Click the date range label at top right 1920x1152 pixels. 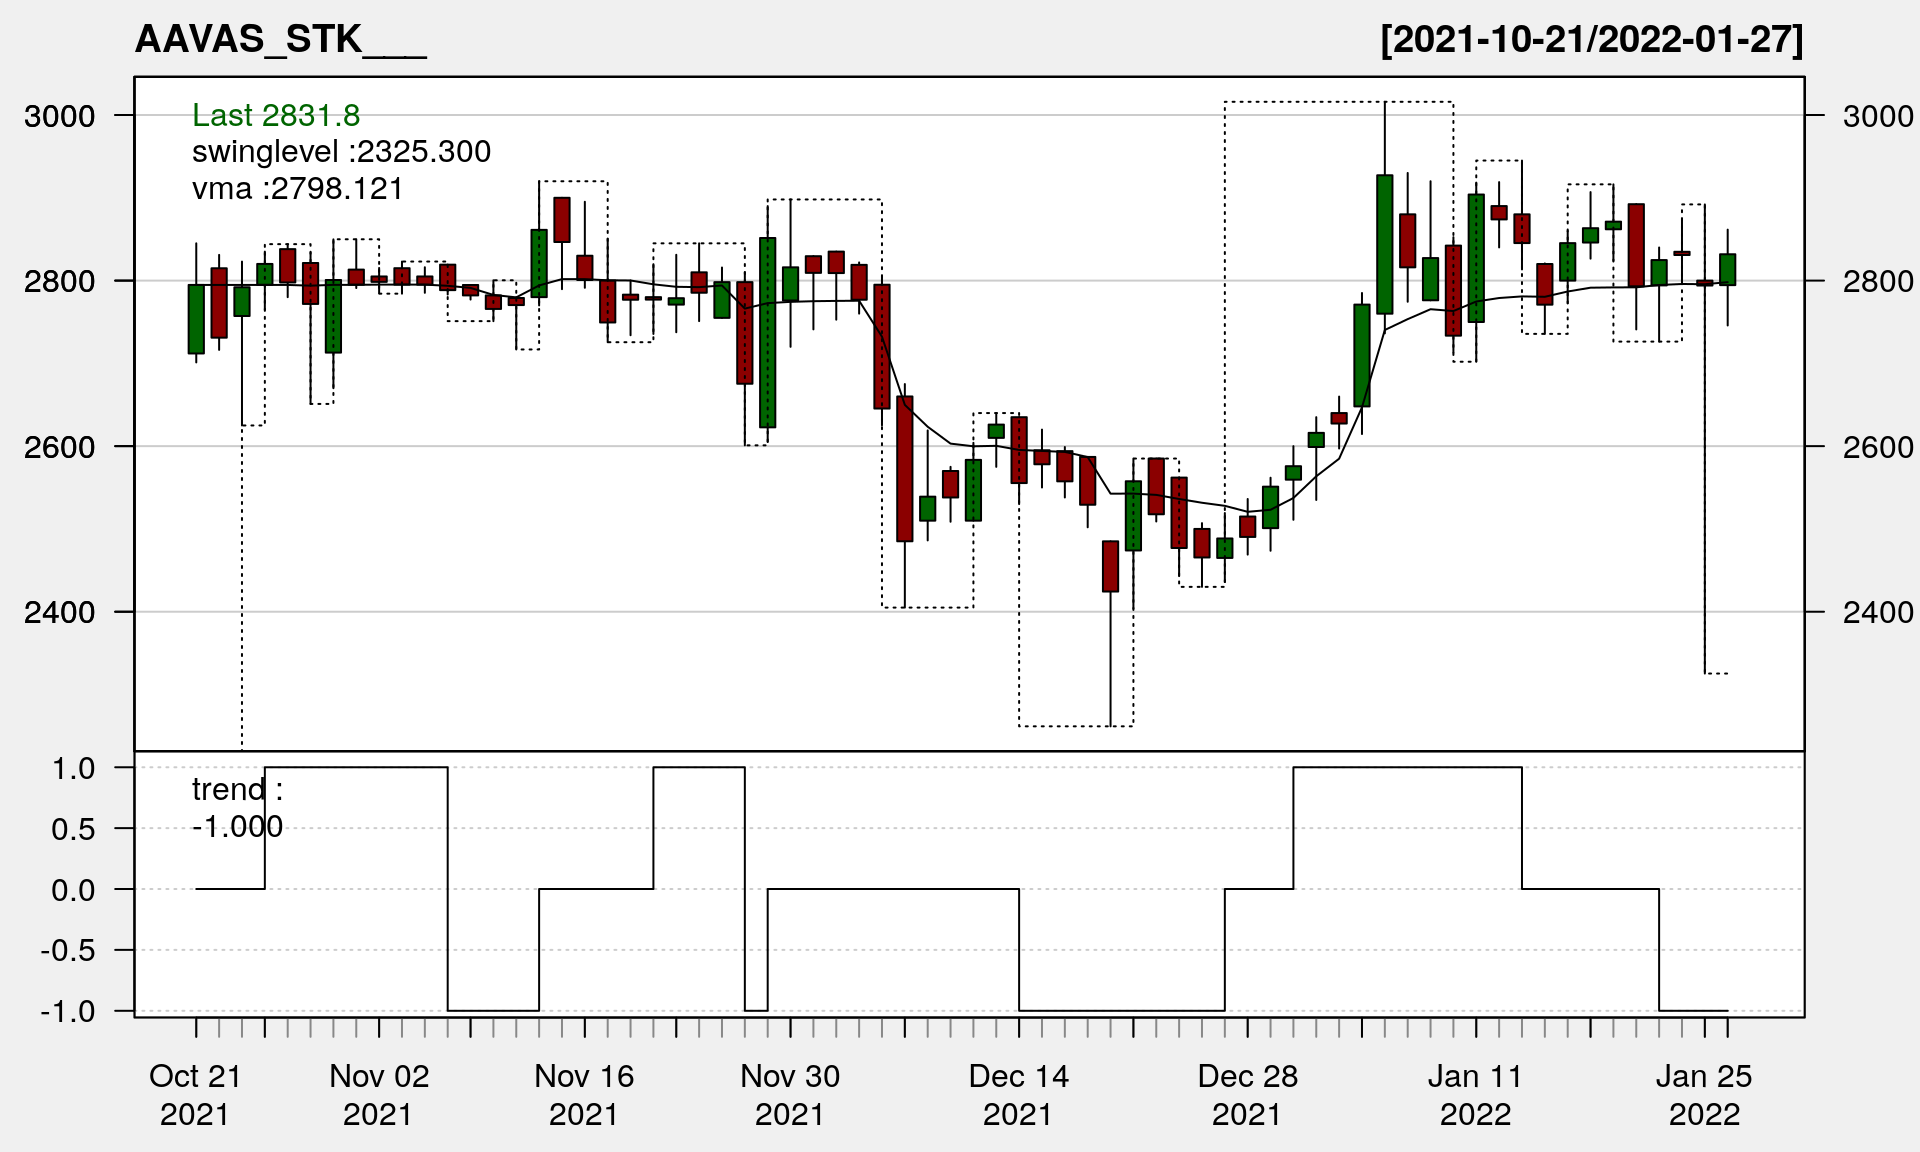click(x=1591, y=39)
